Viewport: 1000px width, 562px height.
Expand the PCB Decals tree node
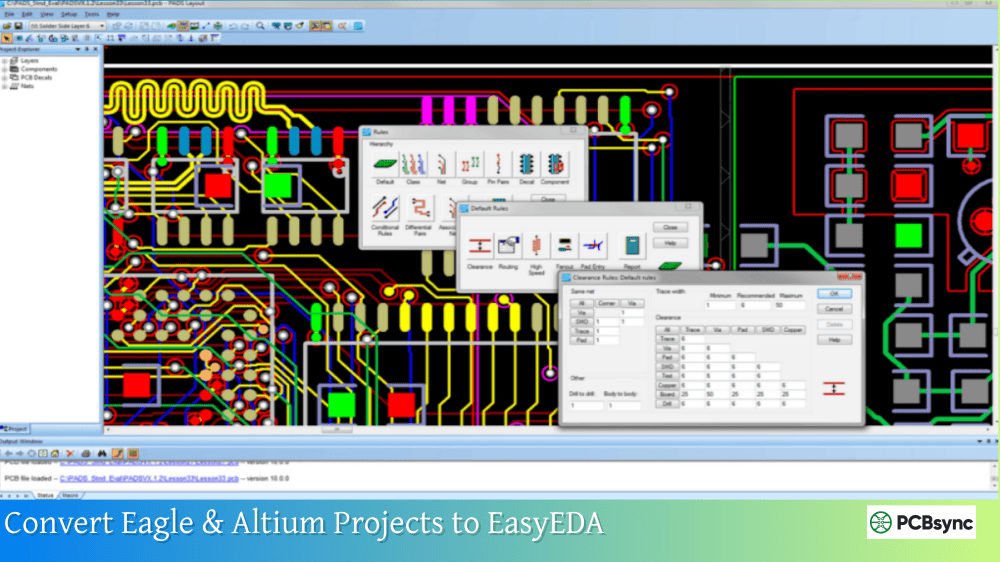click(x=5, y=78)
